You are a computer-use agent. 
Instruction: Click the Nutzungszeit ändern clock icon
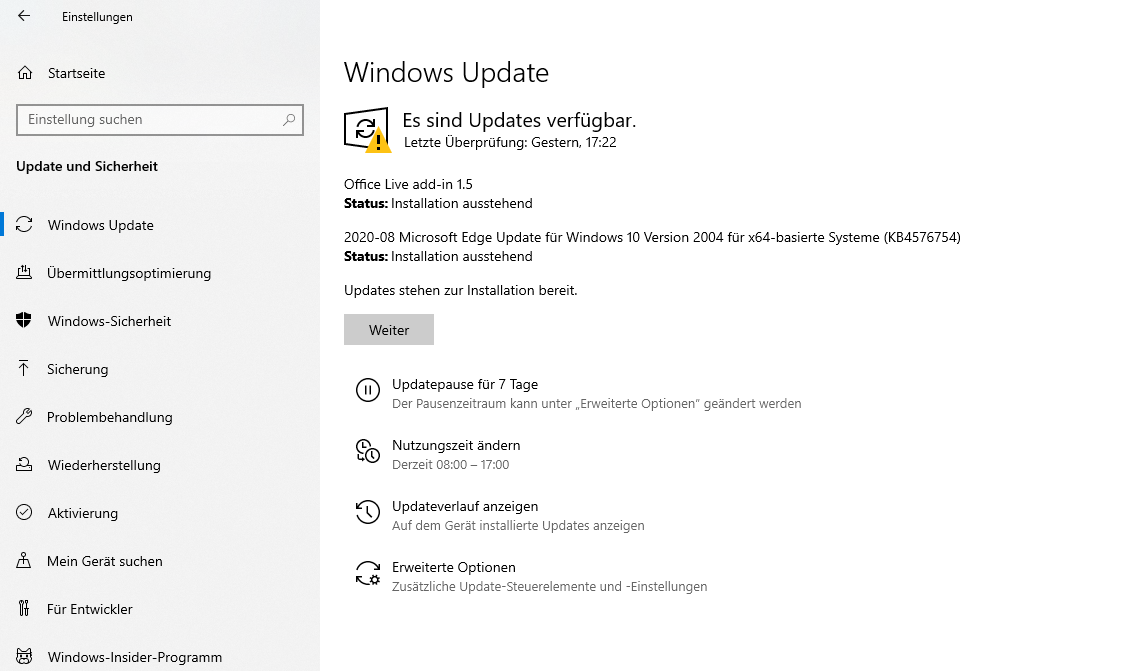[x=368, y=452]
